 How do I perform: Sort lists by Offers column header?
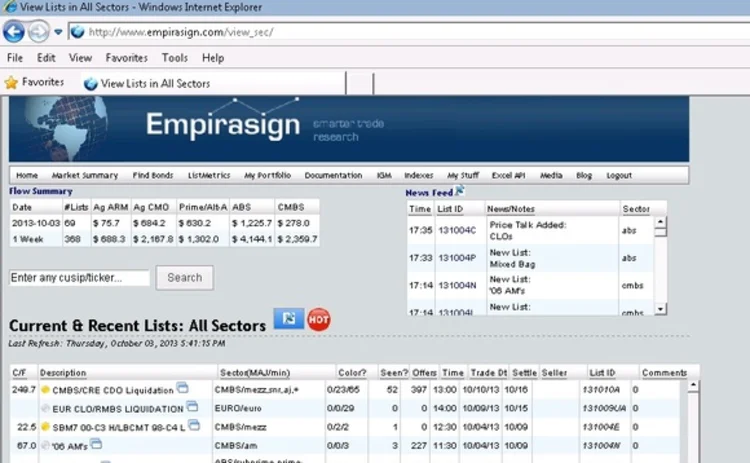tap(424, 373)
